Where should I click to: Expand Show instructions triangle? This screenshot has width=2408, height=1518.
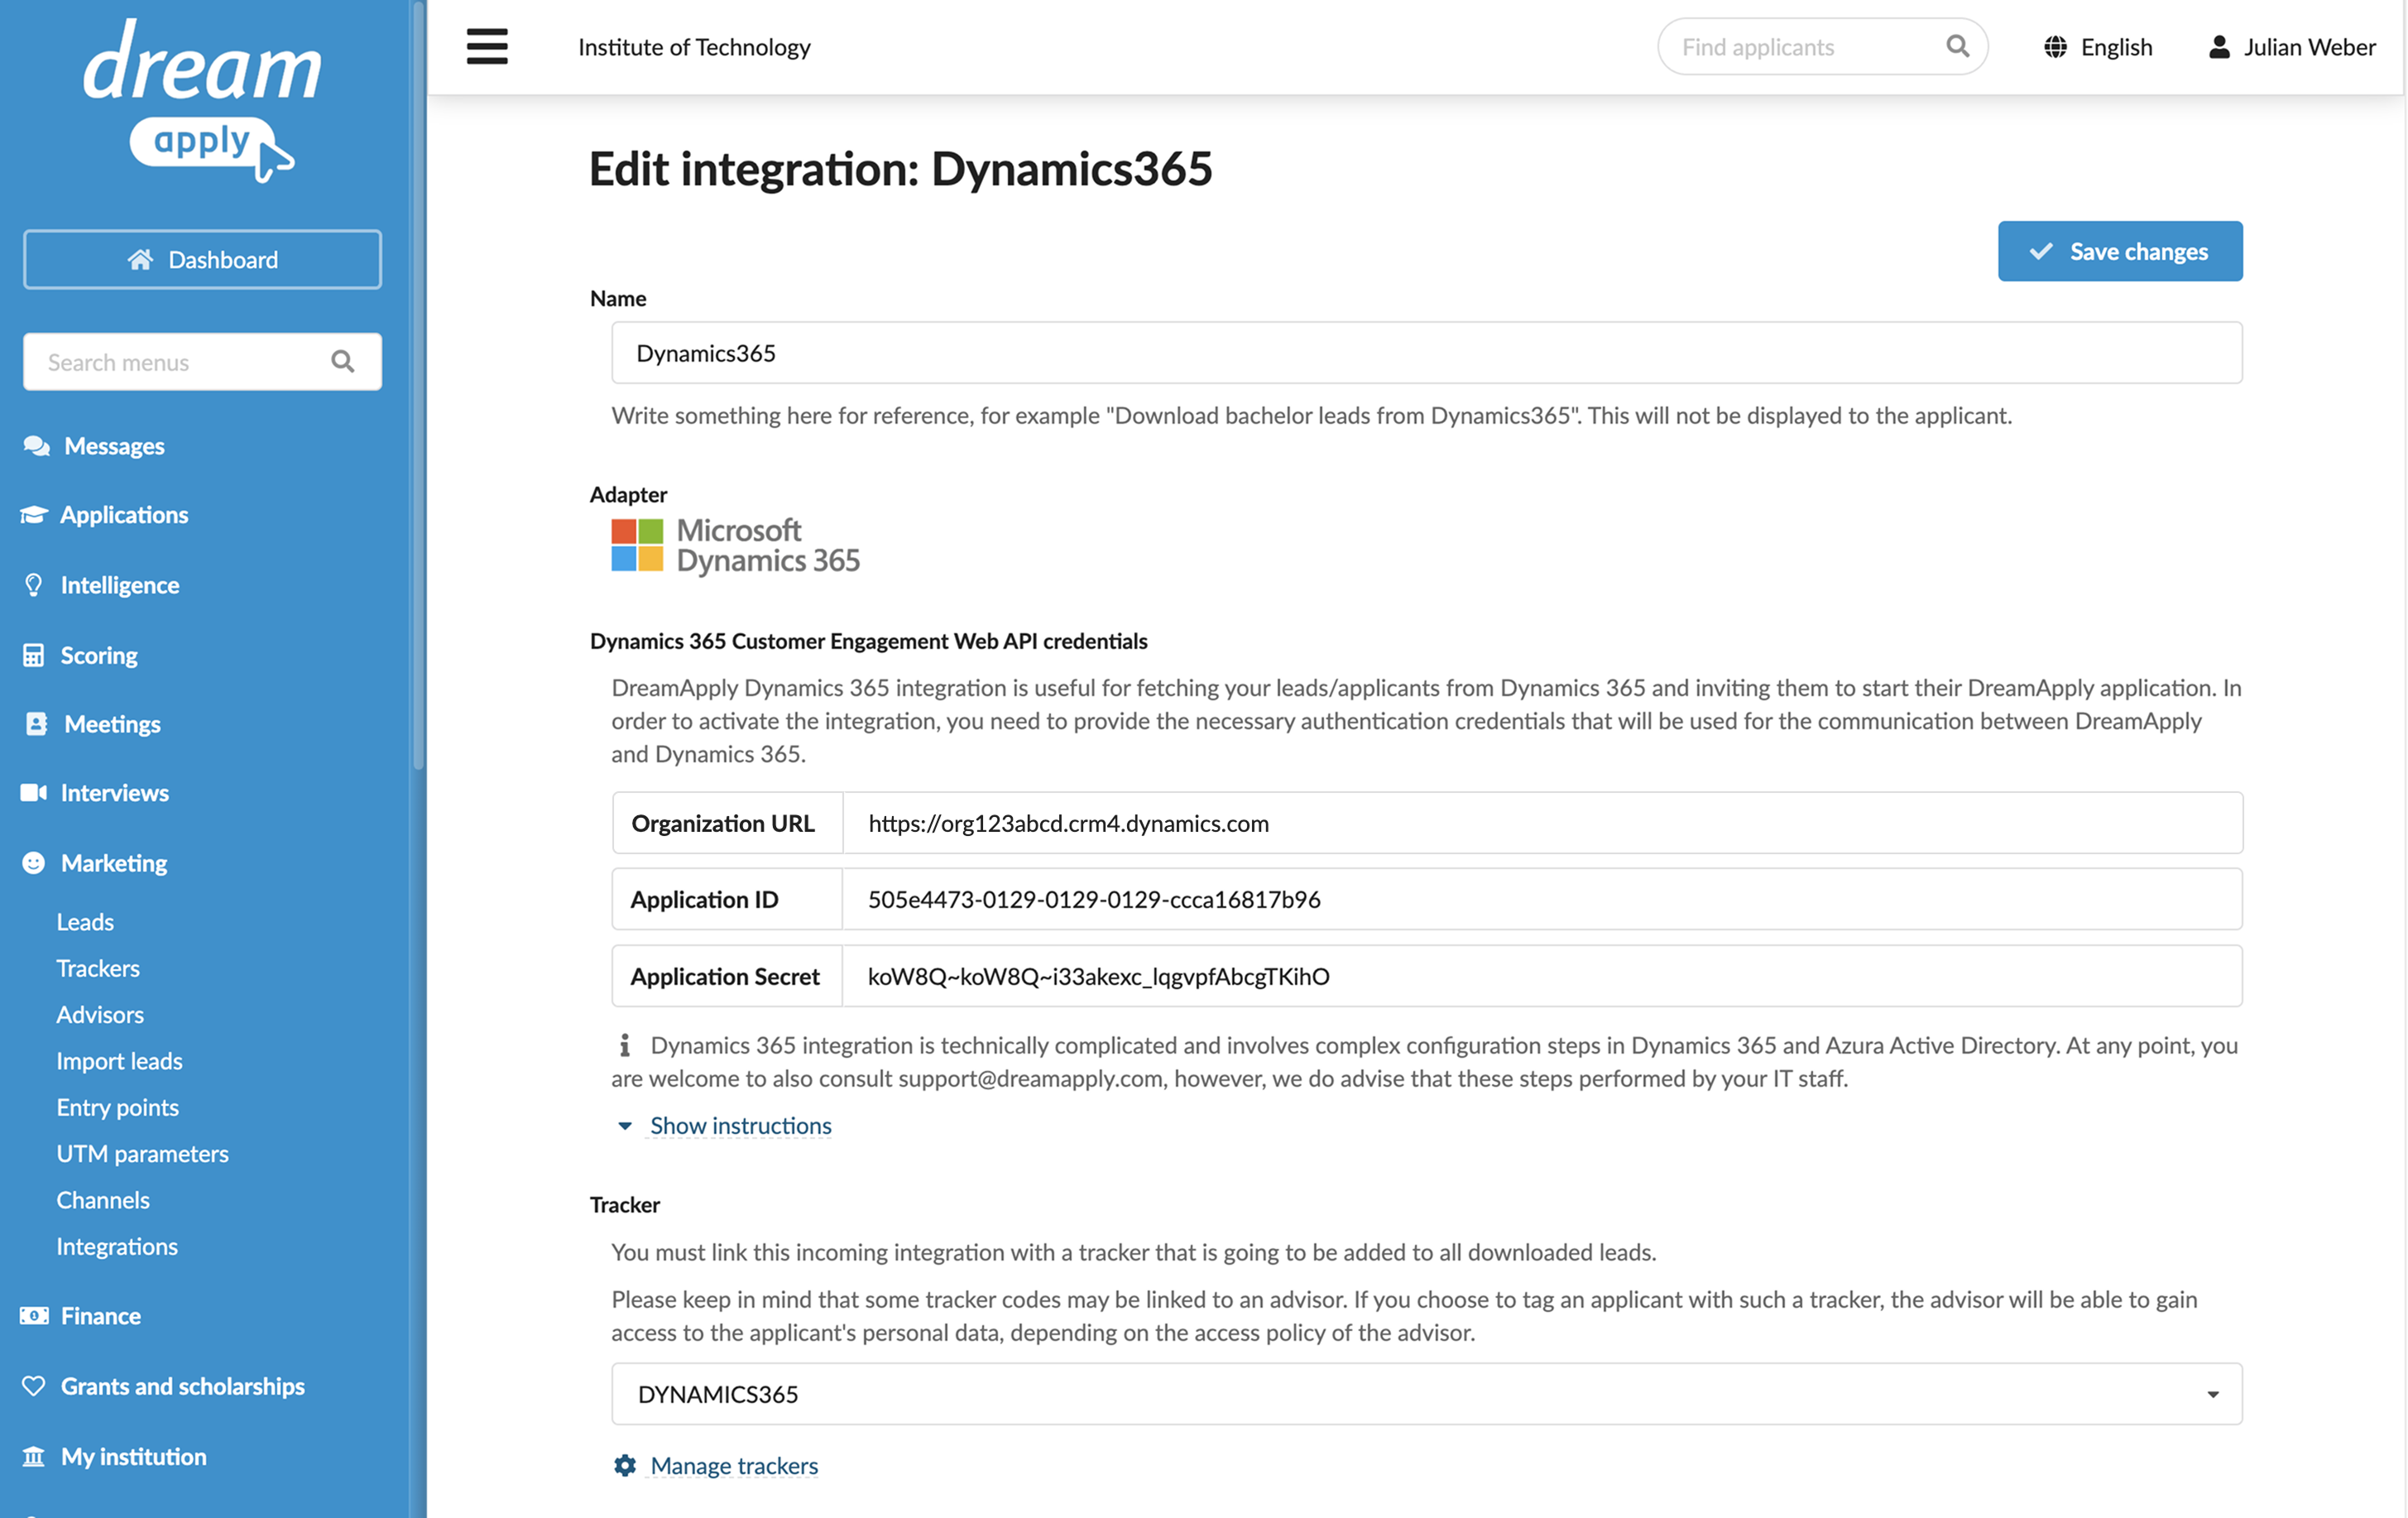point(625,1126)
